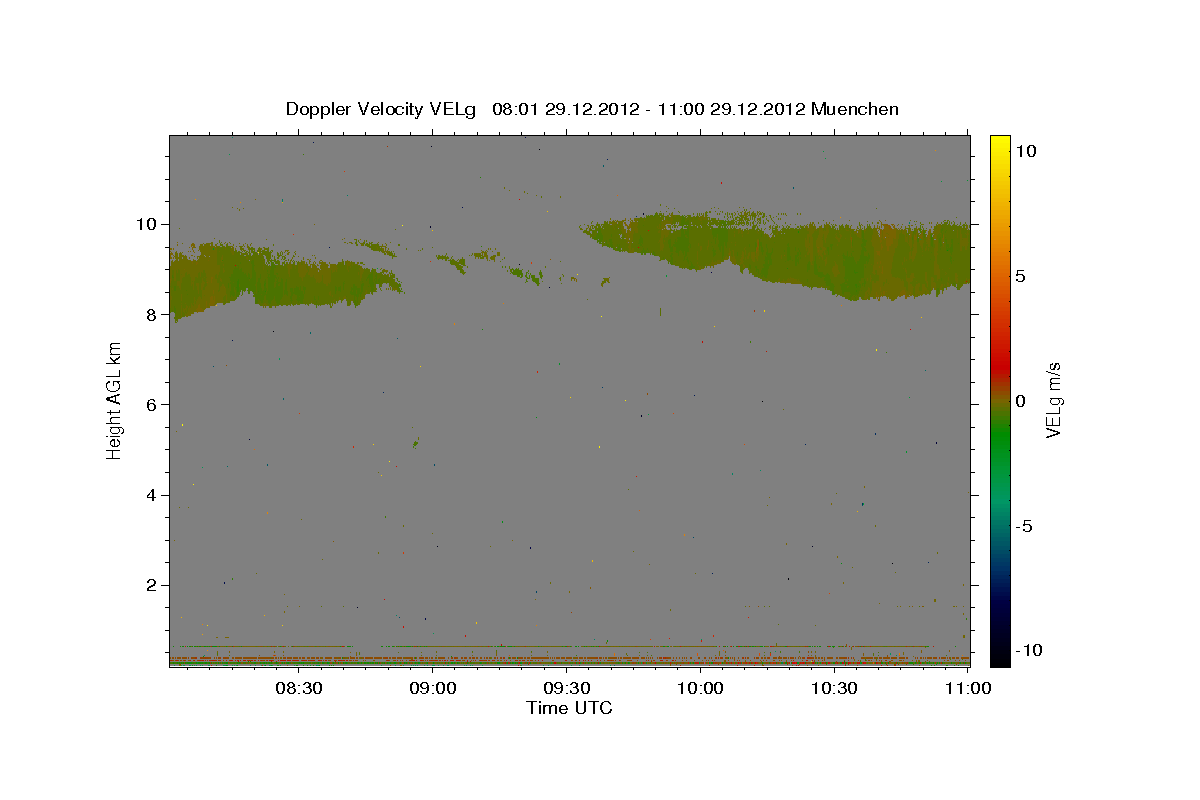Select the 'Height AGL km' axis label
Viewport: 1200px width, 800px height.
coord(115,400)
